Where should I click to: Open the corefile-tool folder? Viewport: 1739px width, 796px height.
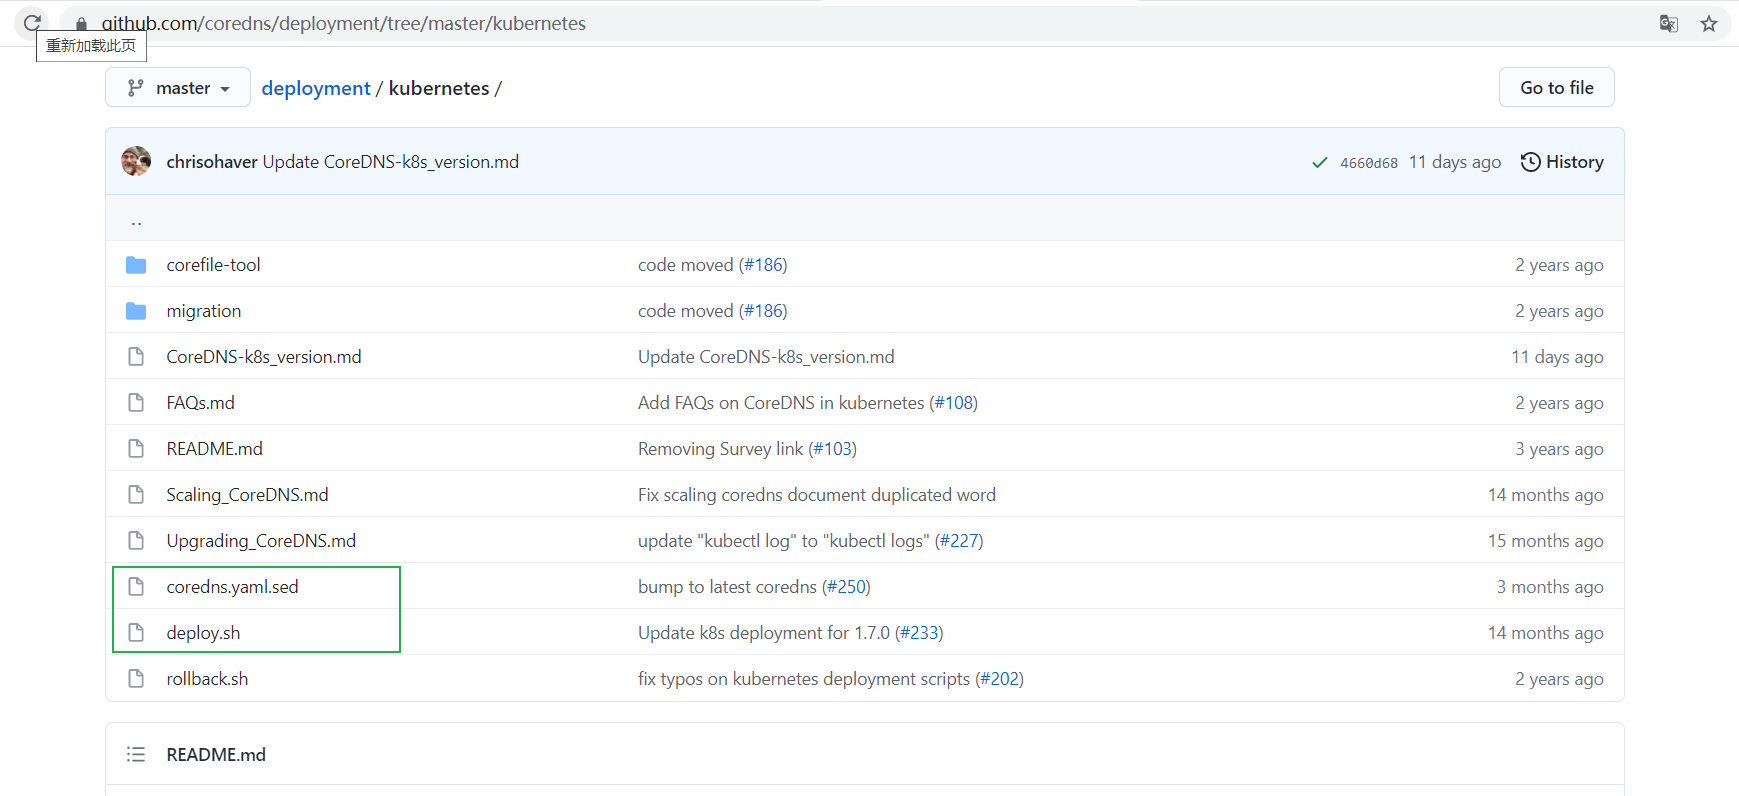coord(213,265)
